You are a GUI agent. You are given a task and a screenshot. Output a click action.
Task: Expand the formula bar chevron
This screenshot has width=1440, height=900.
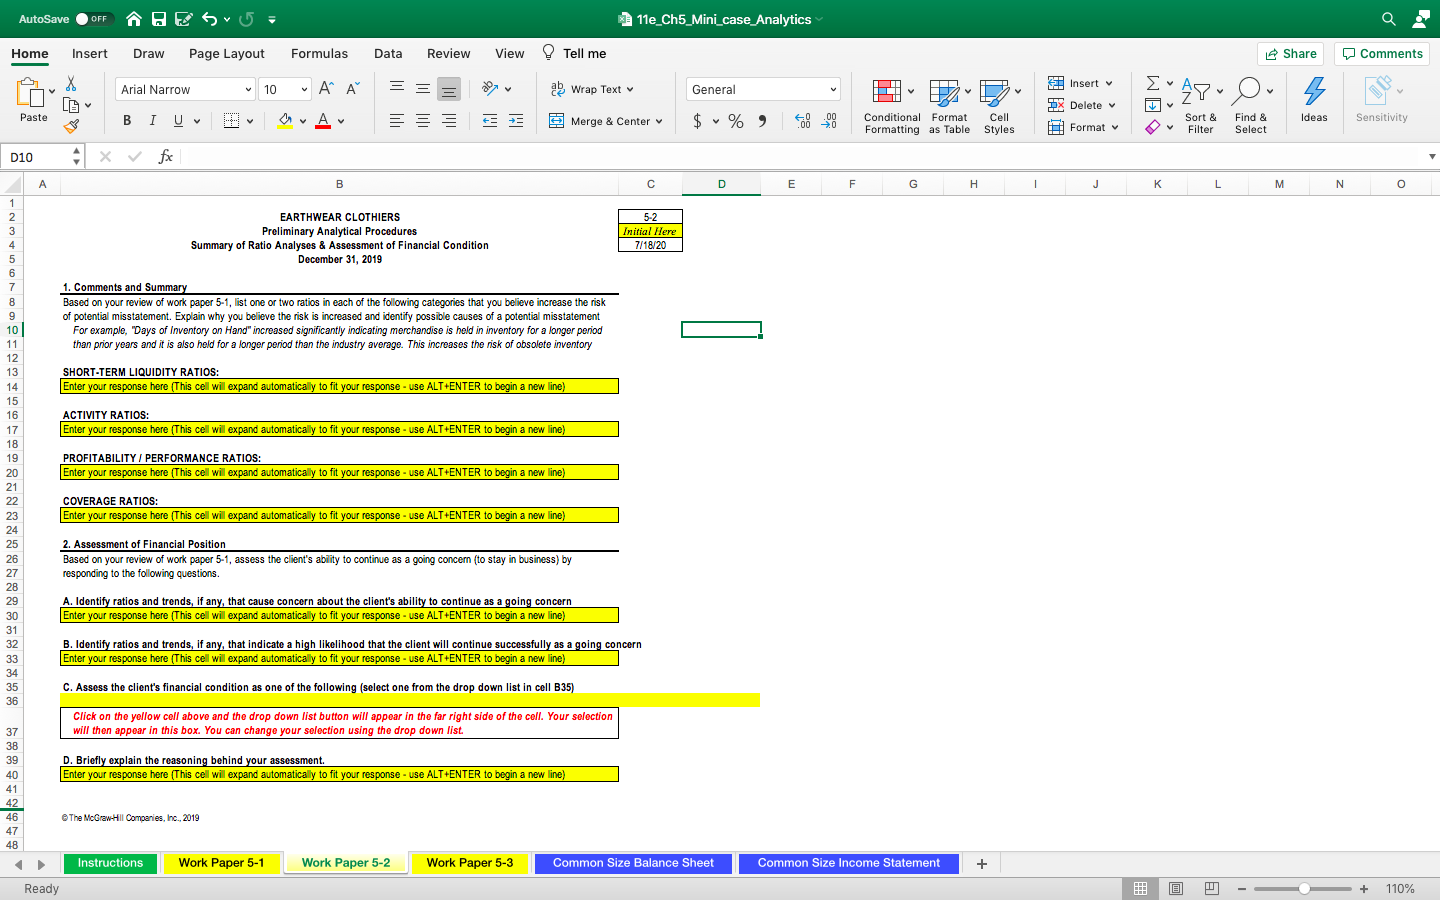point(1432,157)
